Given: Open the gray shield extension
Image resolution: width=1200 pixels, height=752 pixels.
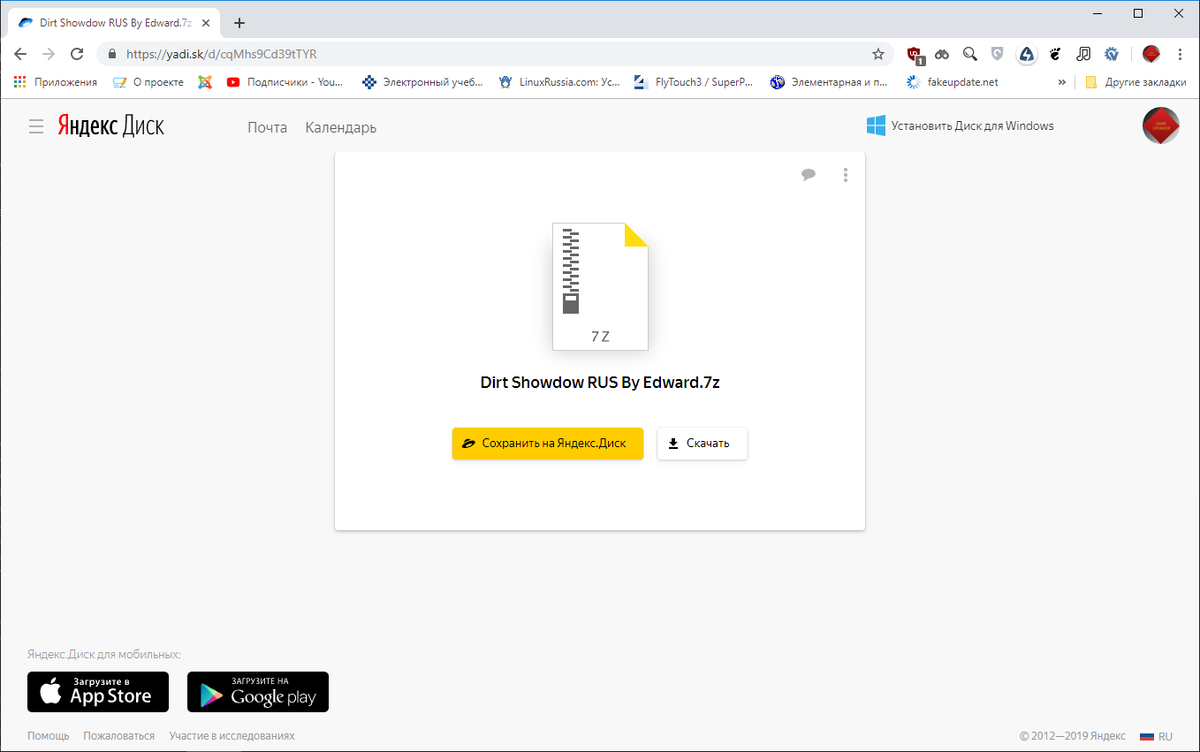Looking at the screenshot, I should point(997,54).
